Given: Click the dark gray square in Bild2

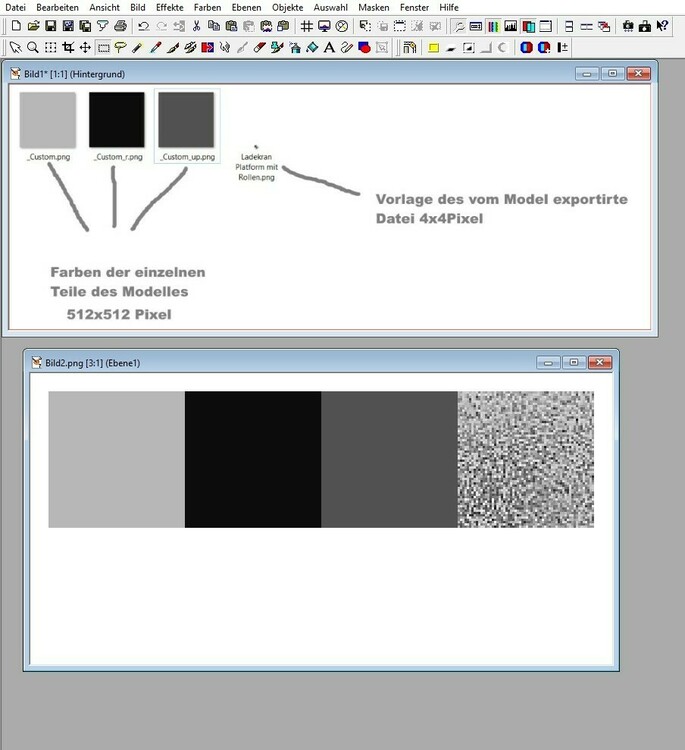Looking at the screenshot, I should click(x=389, y=460).
